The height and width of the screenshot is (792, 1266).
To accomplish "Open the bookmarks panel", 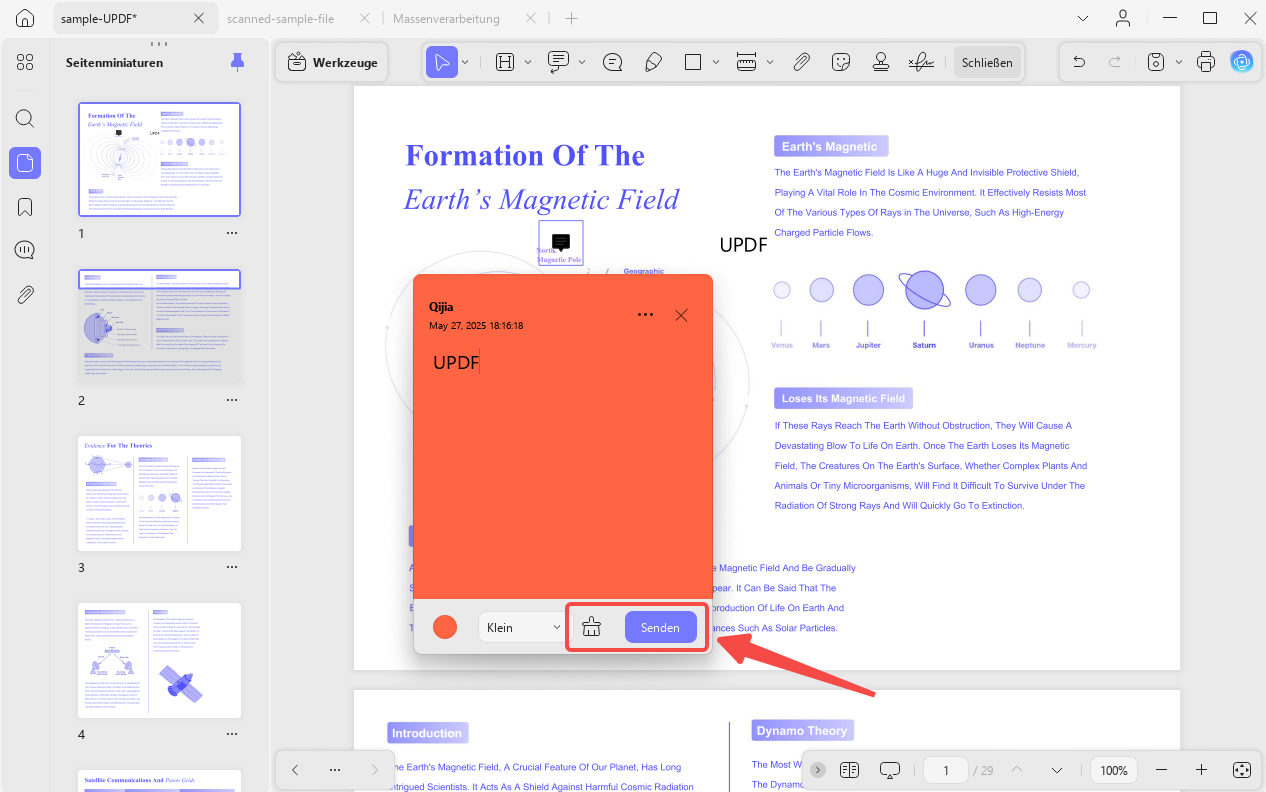I will tap(25, 207).
